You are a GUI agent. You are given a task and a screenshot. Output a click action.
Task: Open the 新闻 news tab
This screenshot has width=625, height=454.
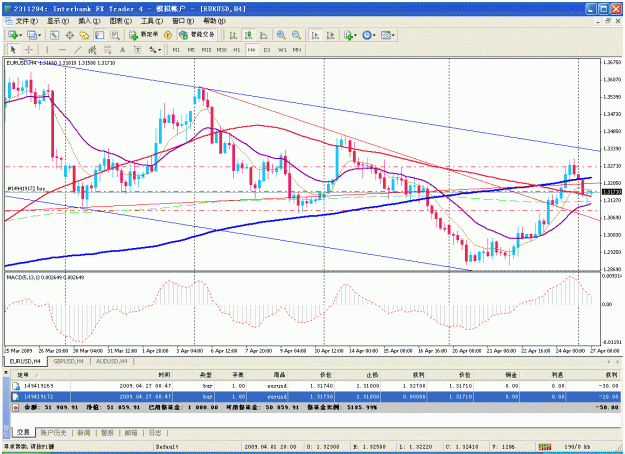pos(84,432)
